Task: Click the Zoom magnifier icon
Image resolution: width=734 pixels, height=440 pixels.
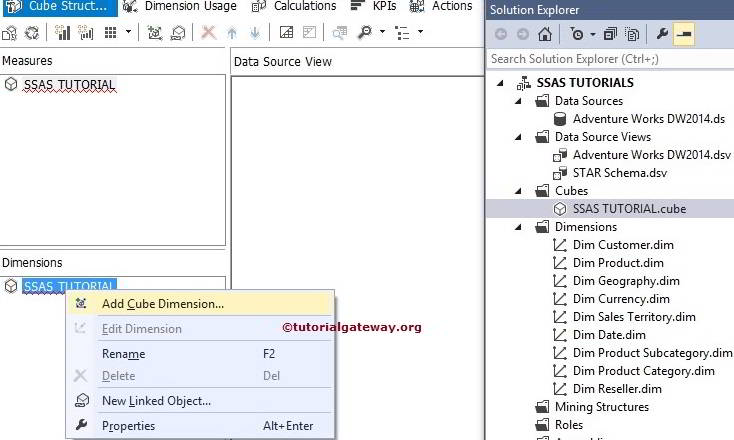Action: [364, 32]
